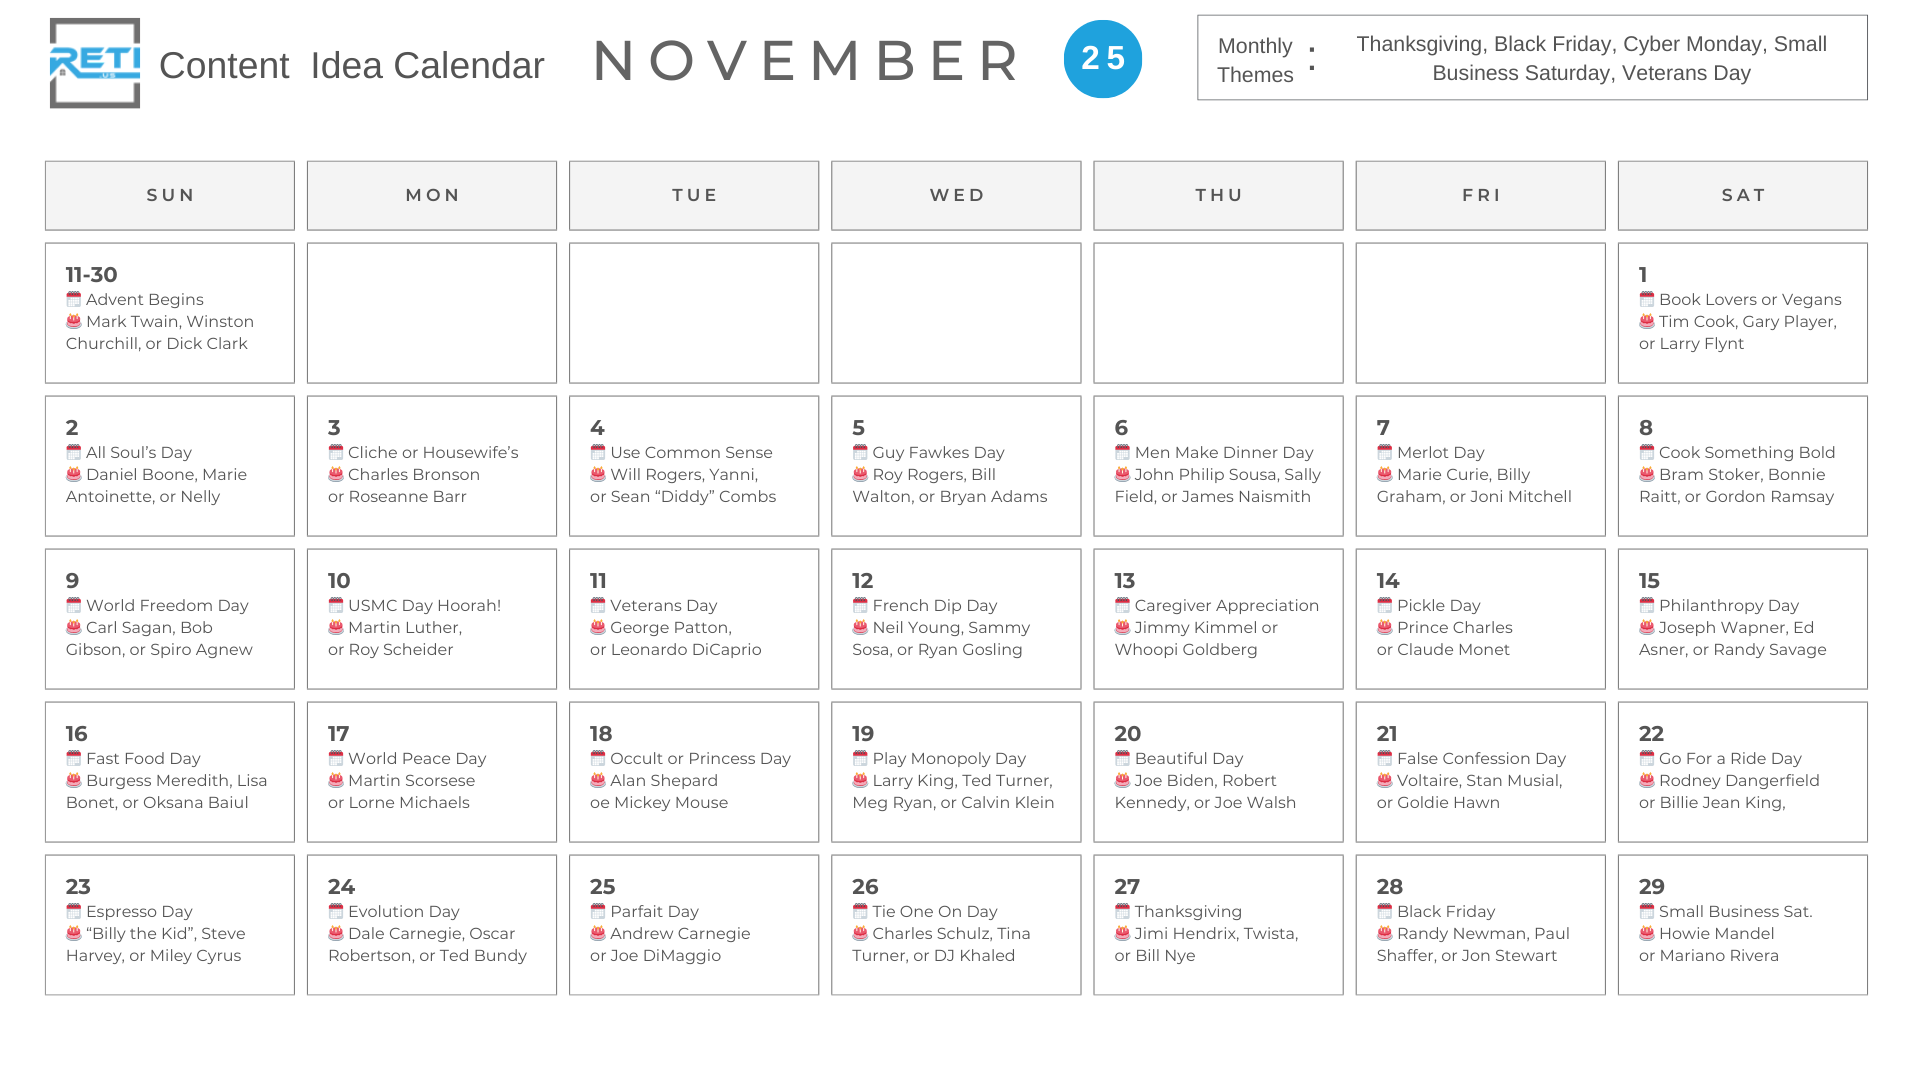The height and width of the screenshot is (1080, 1920).
Task: Click the cake icon beside Tim Cook
Action: (1646, 321)
